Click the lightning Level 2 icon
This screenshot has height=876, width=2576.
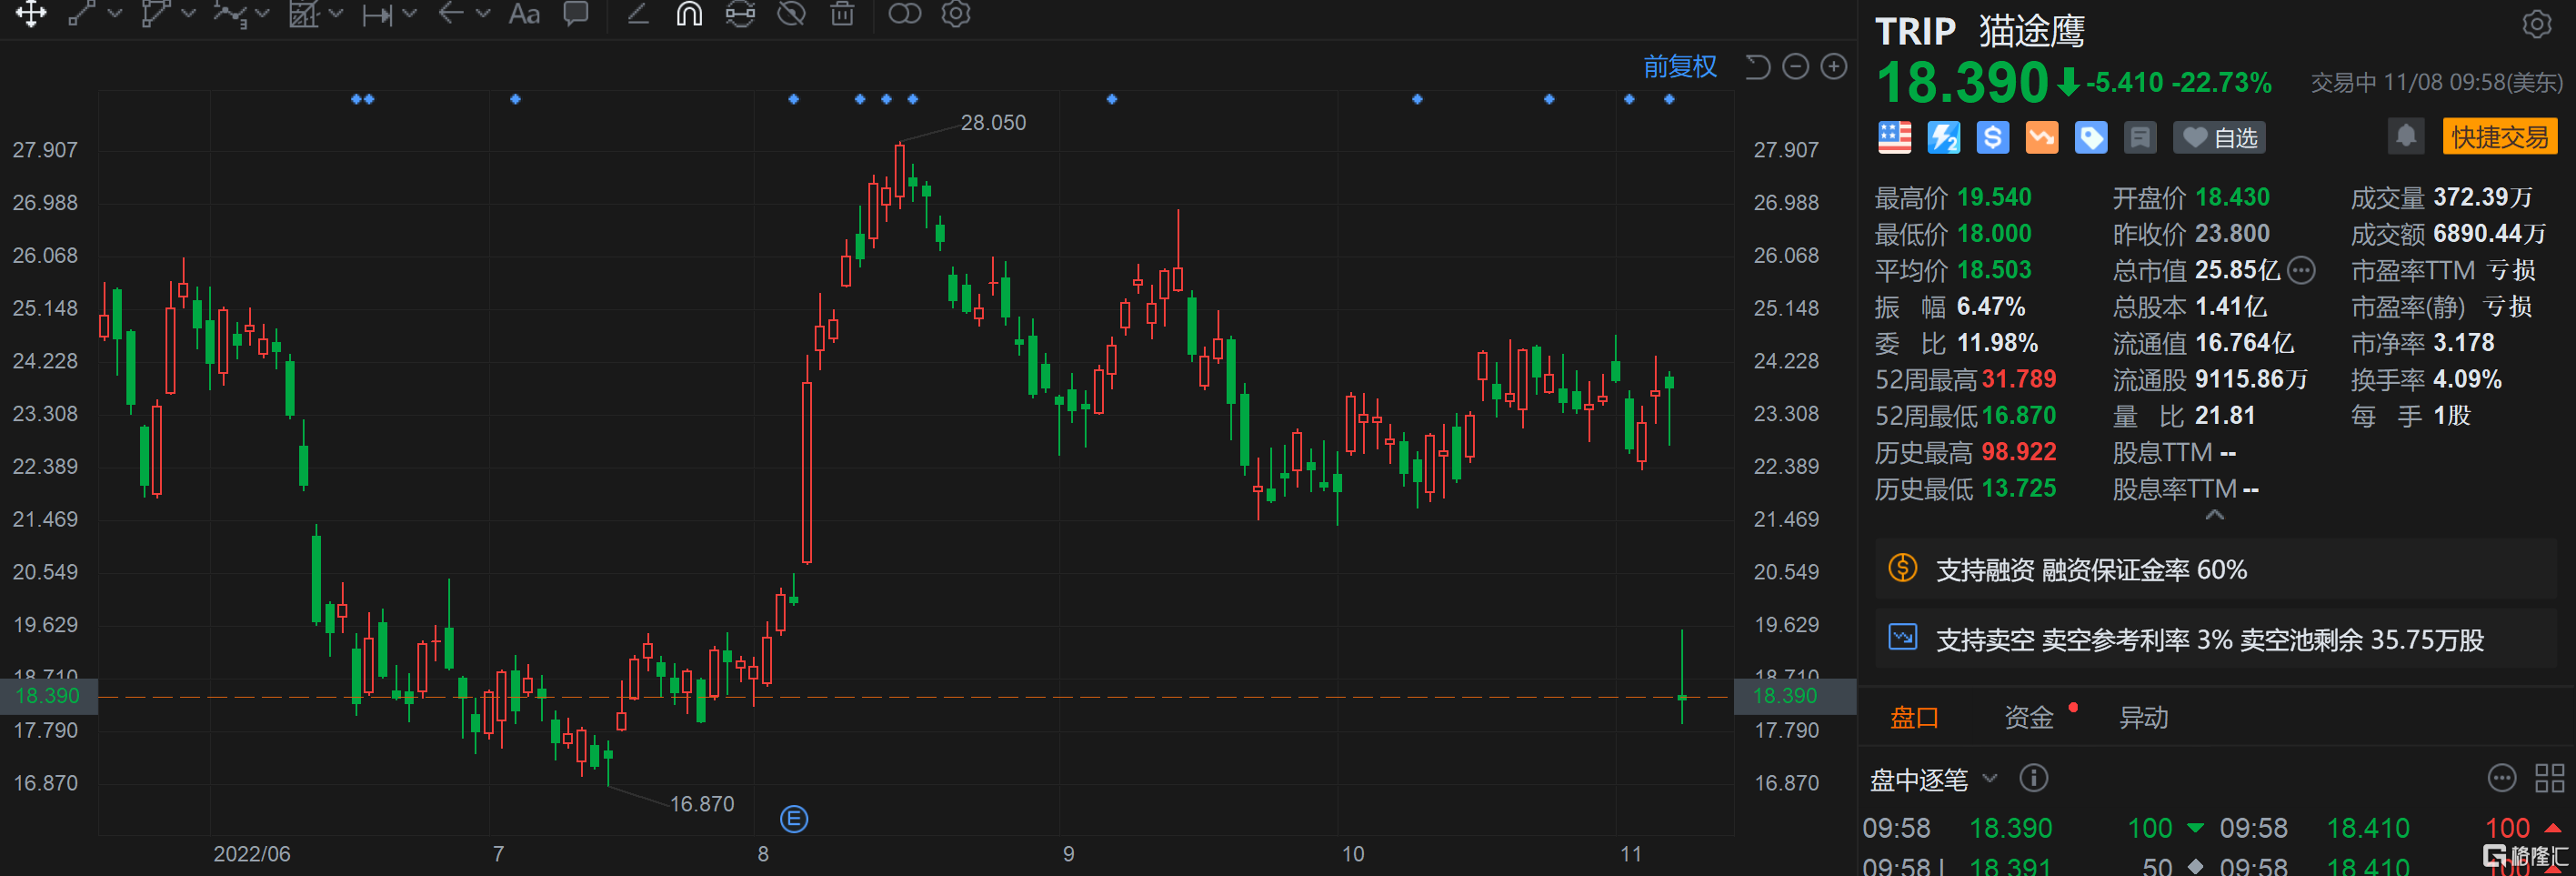click(x=1944, y=138)
